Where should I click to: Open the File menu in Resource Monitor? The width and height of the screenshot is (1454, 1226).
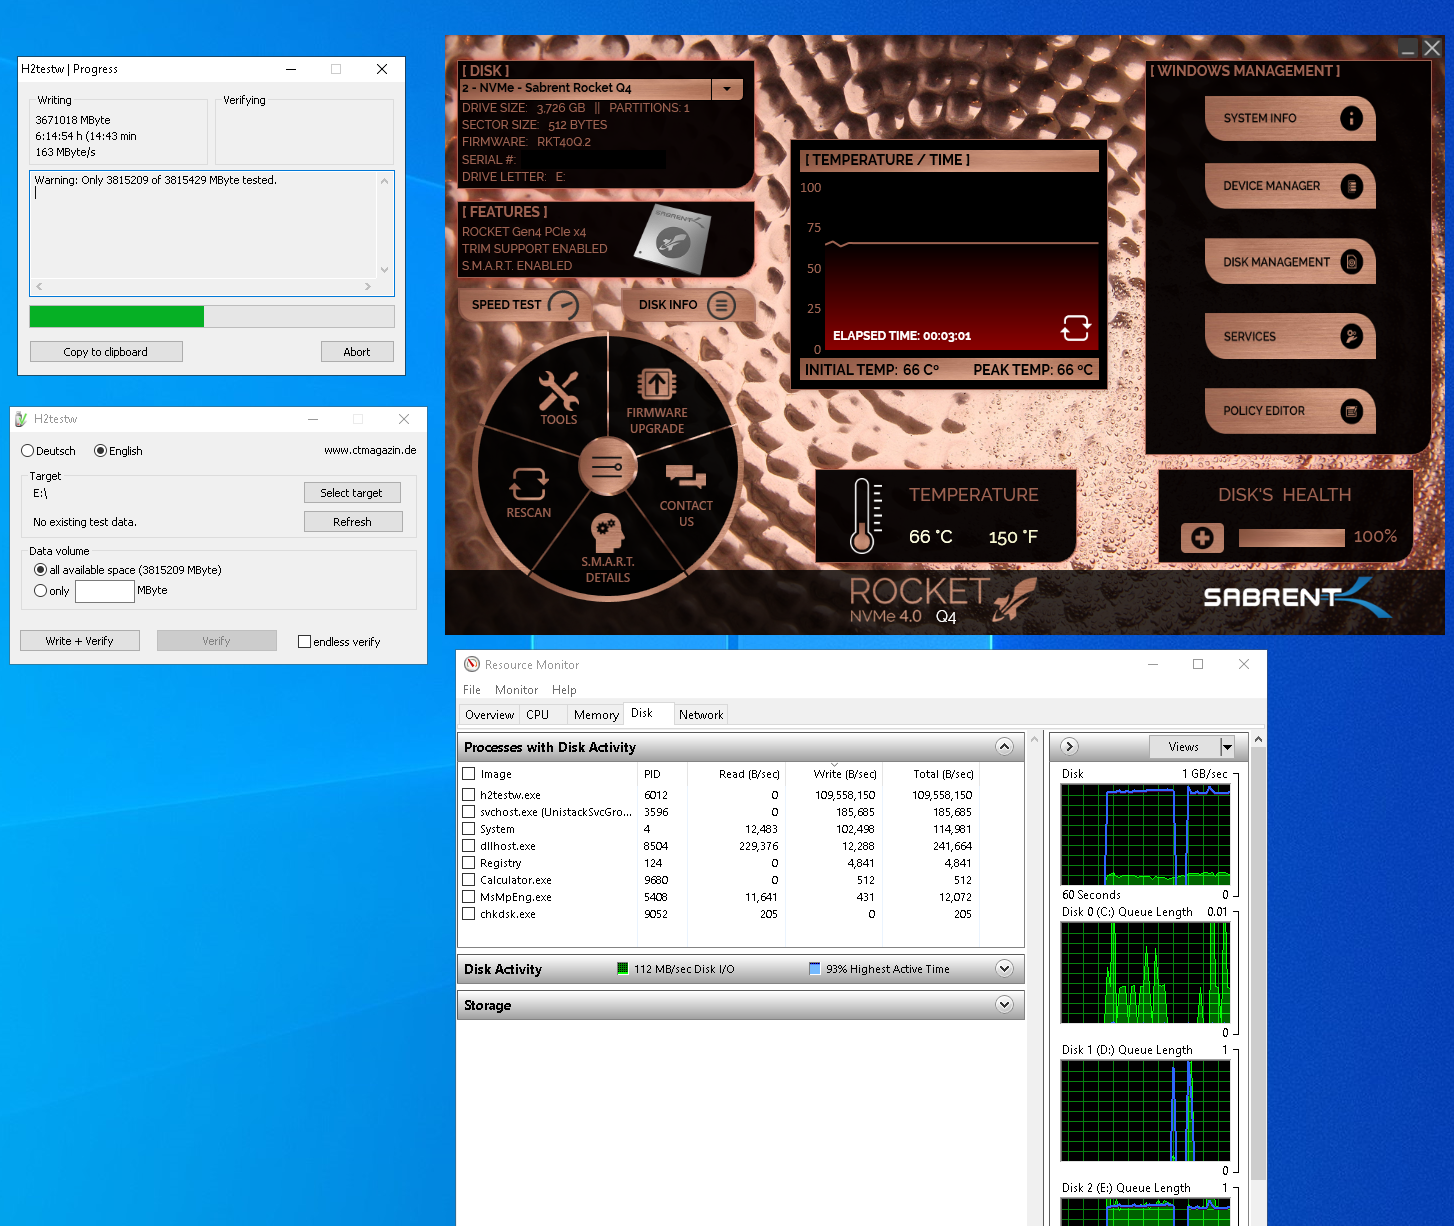tap(472, 690)
